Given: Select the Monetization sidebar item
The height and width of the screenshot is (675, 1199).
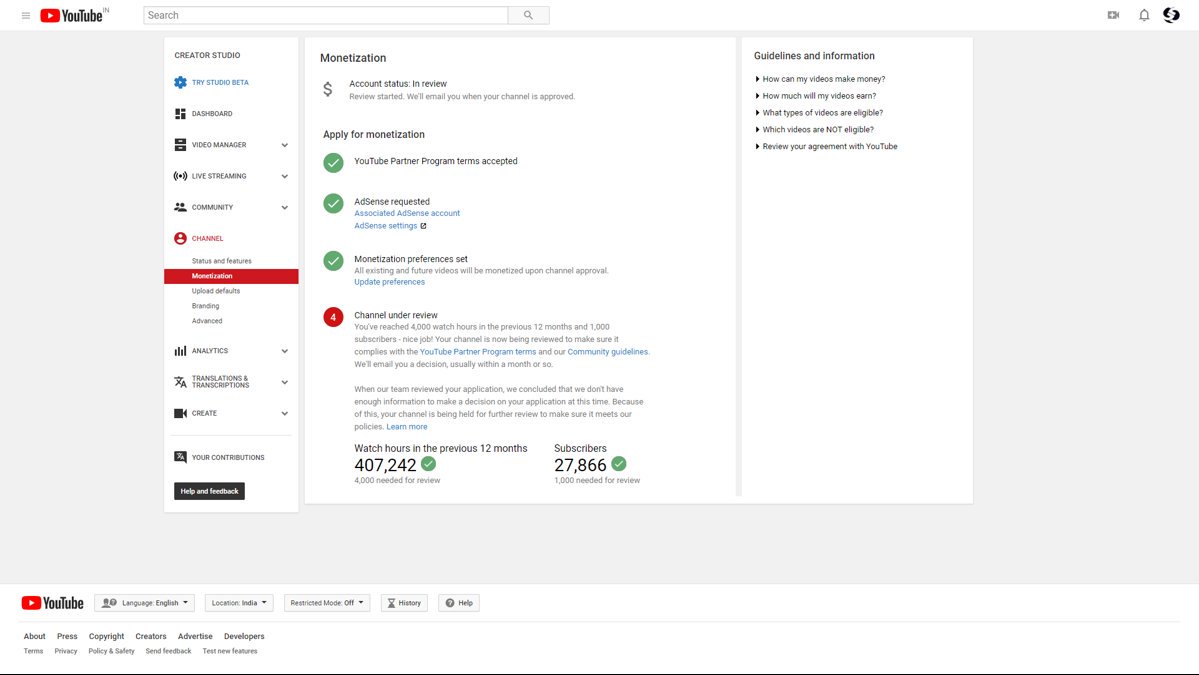Looking at the screenshot, I should (x=231, y=276).
